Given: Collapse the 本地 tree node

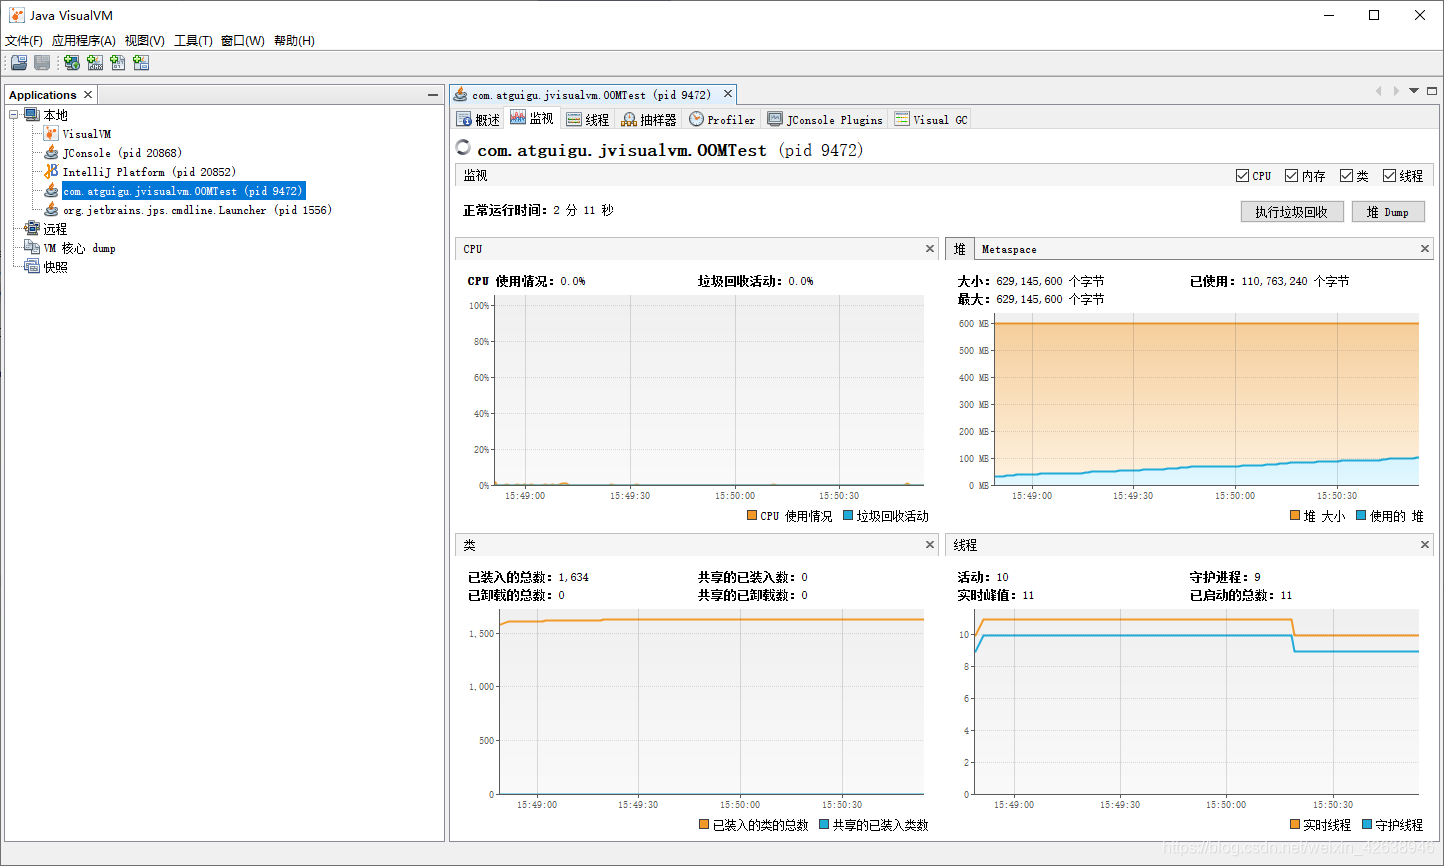Looking at the screenshot, I should tap(14, 114).
